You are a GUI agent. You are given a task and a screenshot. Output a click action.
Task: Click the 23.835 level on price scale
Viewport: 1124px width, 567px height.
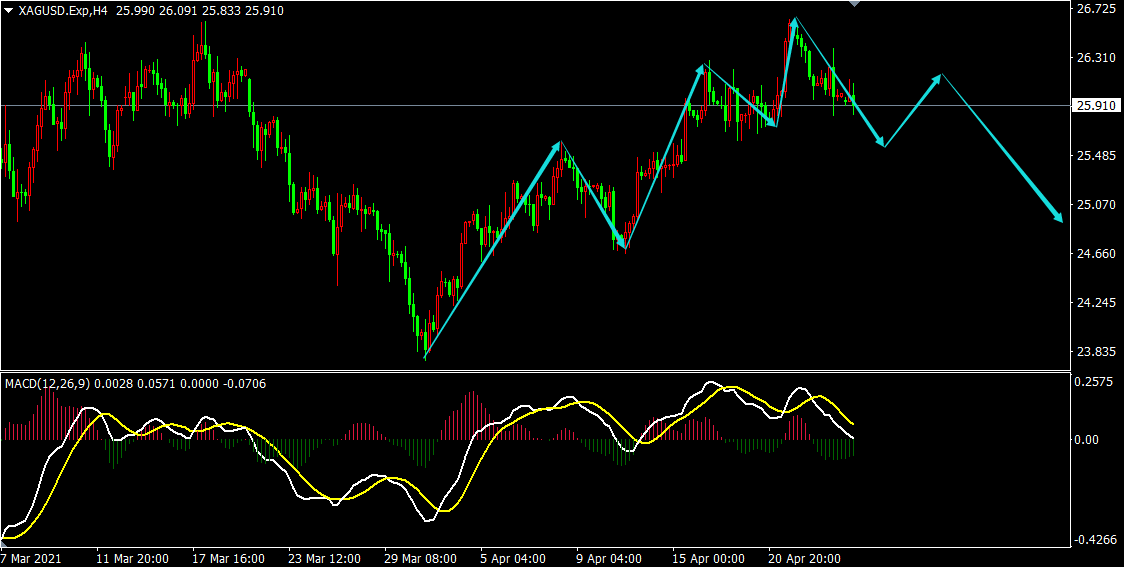(x=1094, y=352)
